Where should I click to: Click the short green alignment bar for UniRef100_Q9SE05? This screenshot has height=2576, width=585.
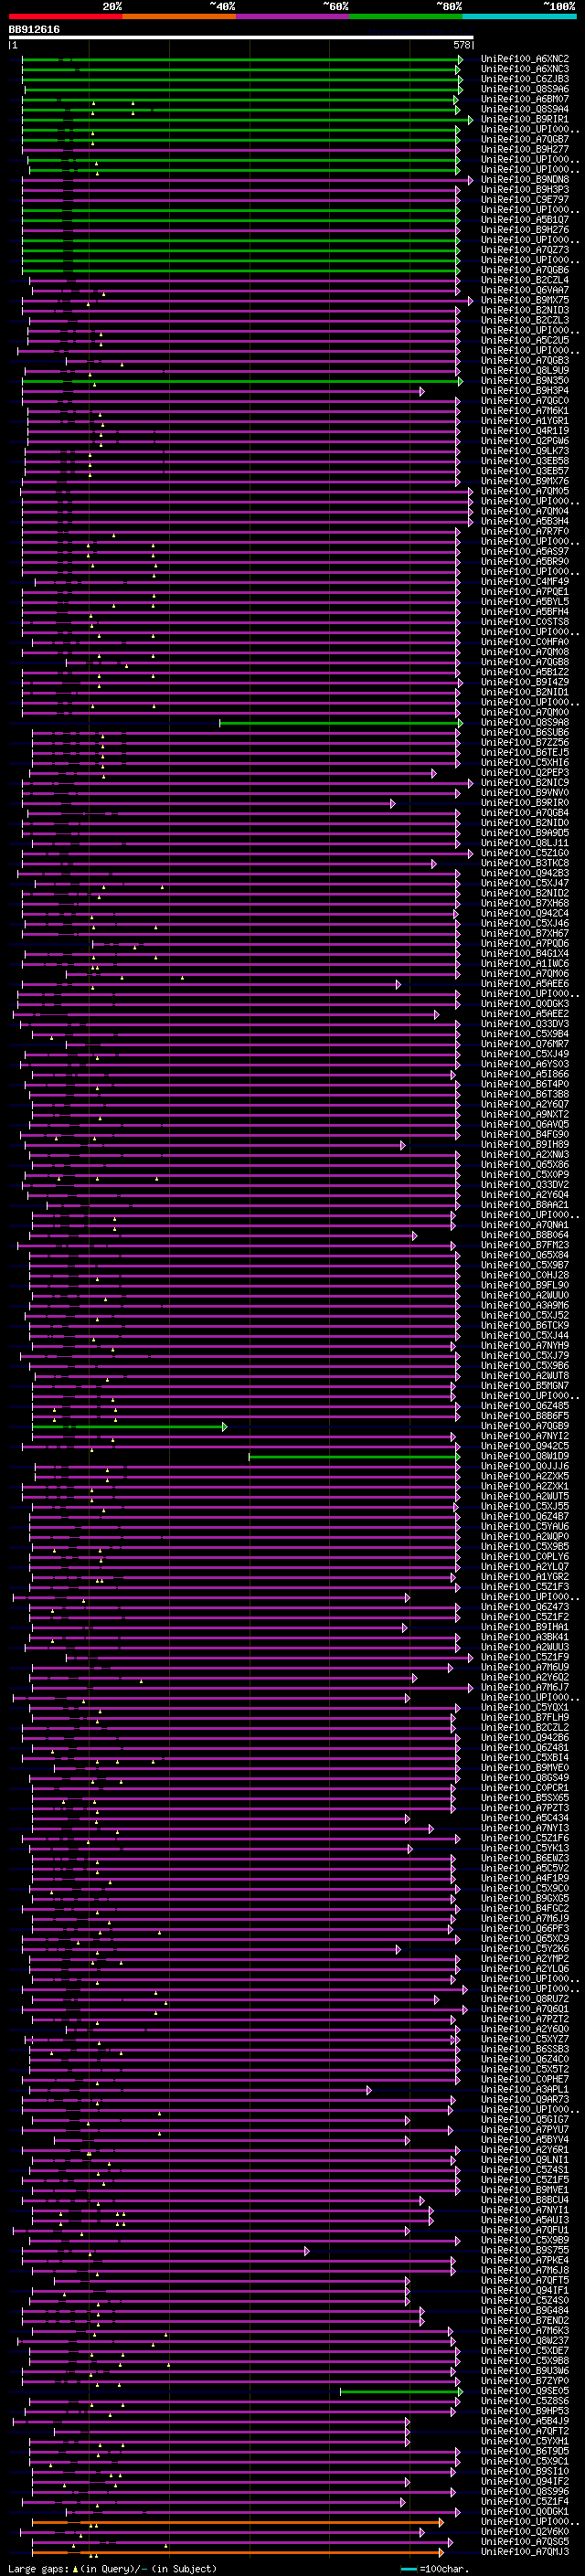(x=400, y=2391)
